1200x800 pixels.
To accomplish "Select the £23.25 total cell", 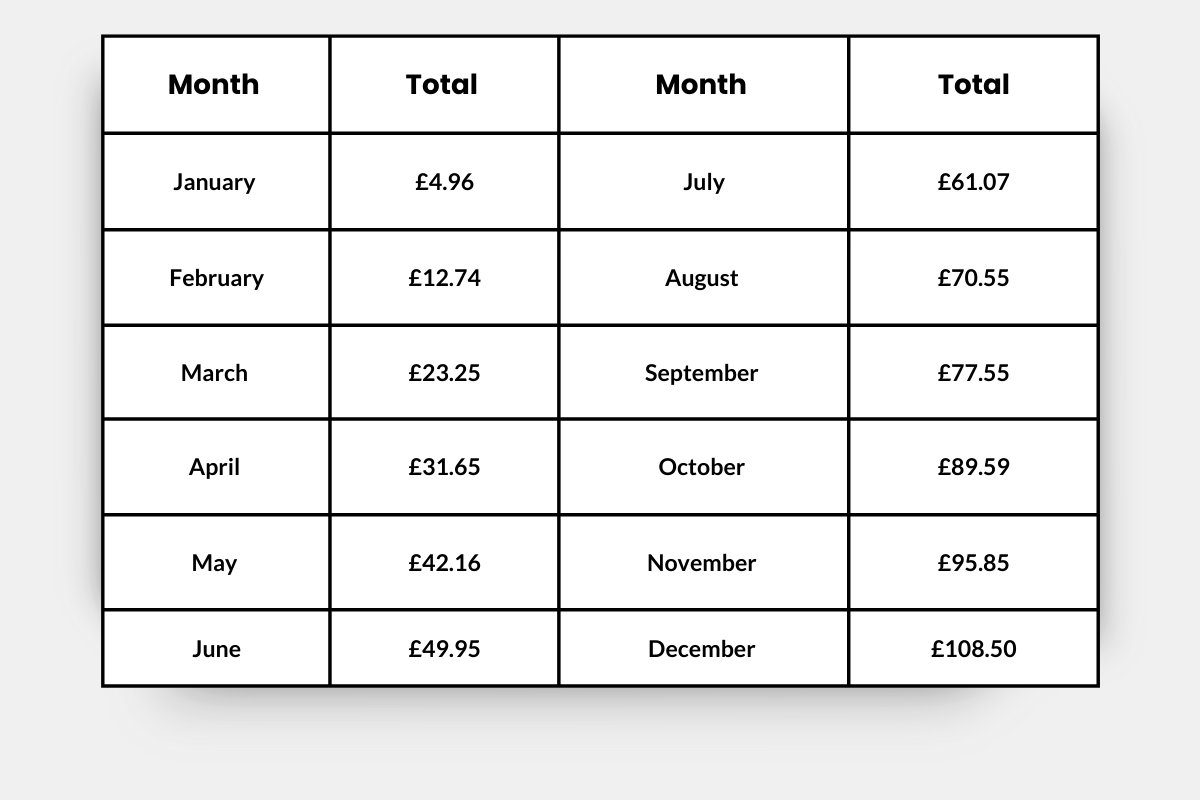I will [x=444, y=373].
